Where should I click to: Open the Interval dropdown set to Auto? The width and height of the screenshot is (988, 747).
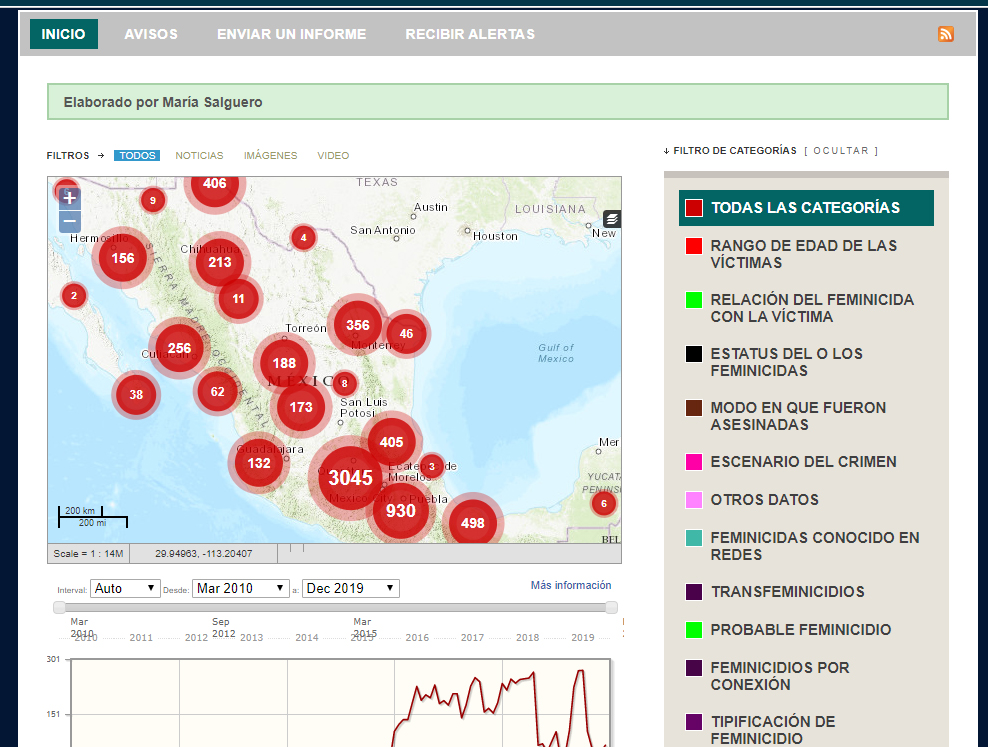coord(125,588)
